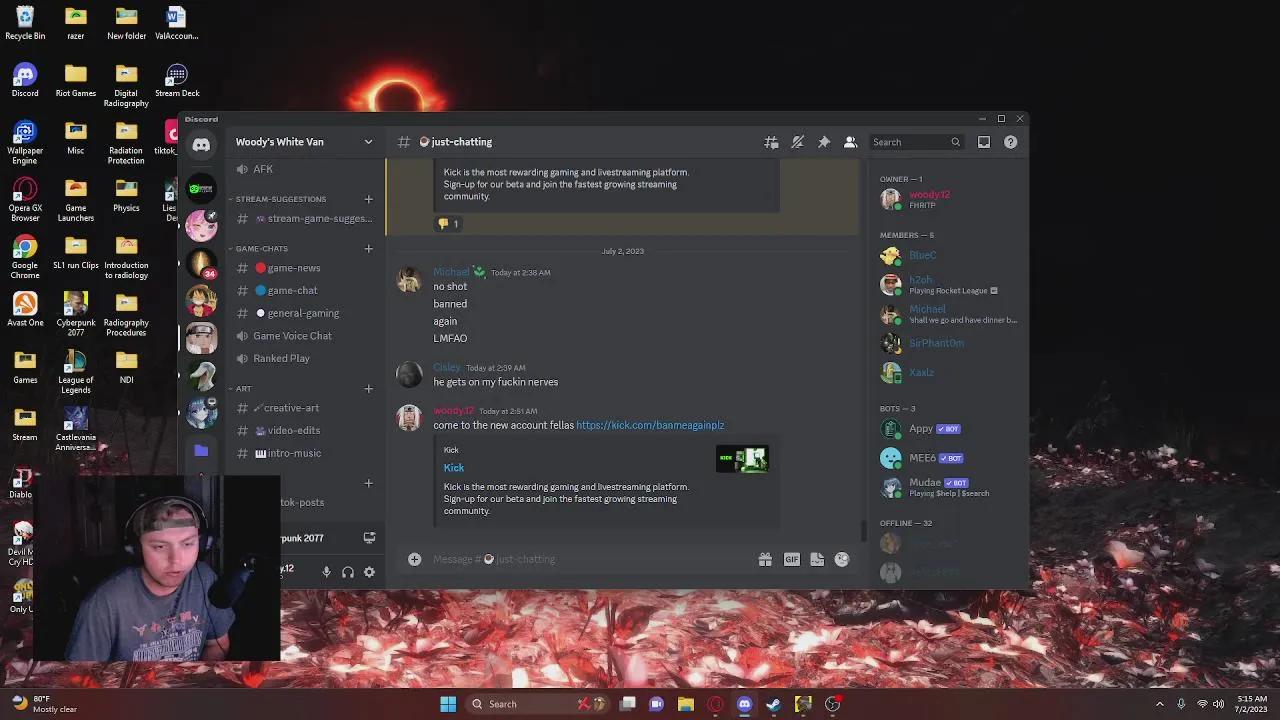Open Mudae bot in member list

[946, 487]
